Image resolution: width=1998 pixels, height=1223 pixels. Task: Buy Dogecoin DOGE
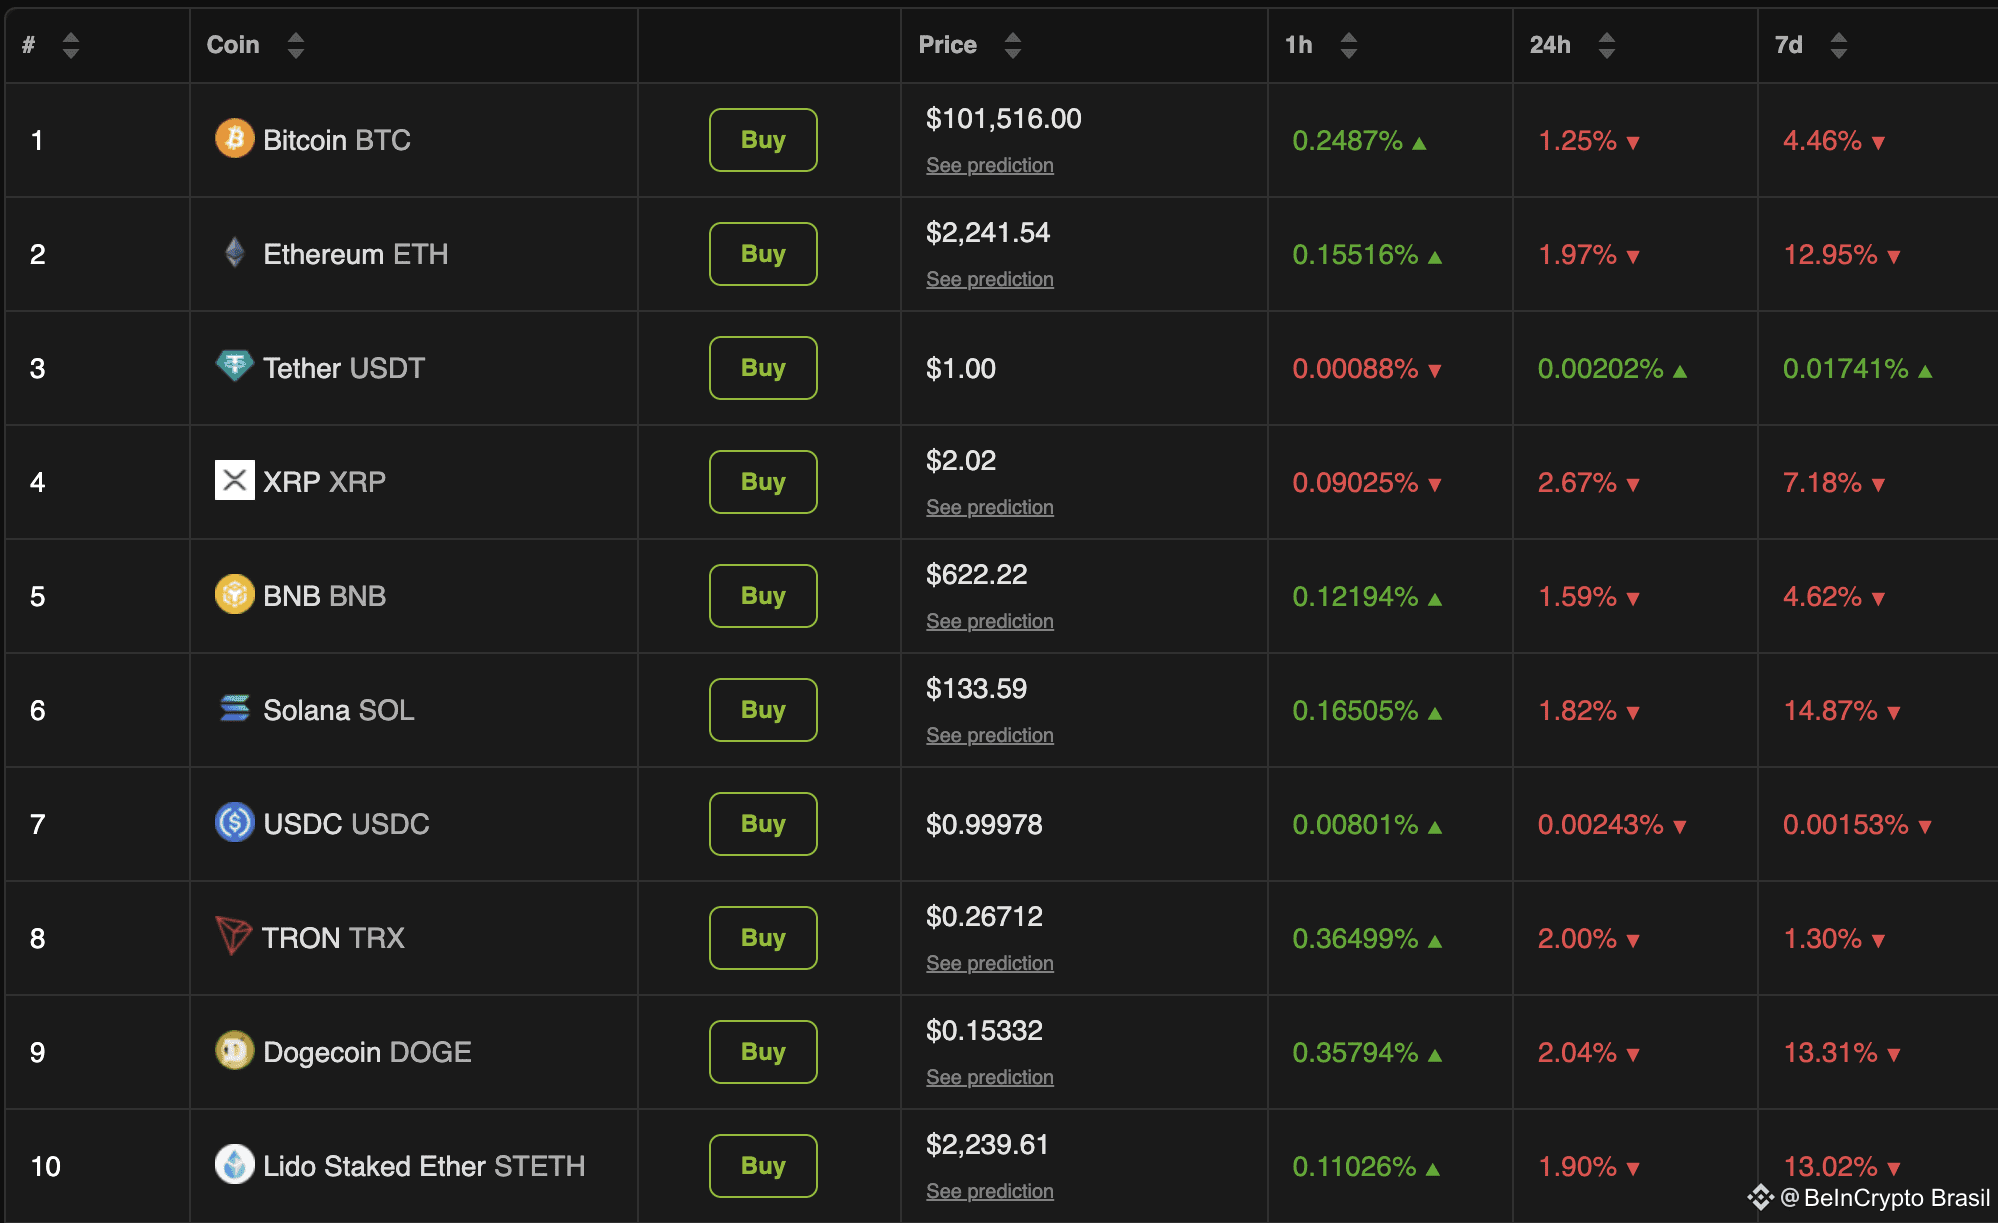tap(763, 1052)
